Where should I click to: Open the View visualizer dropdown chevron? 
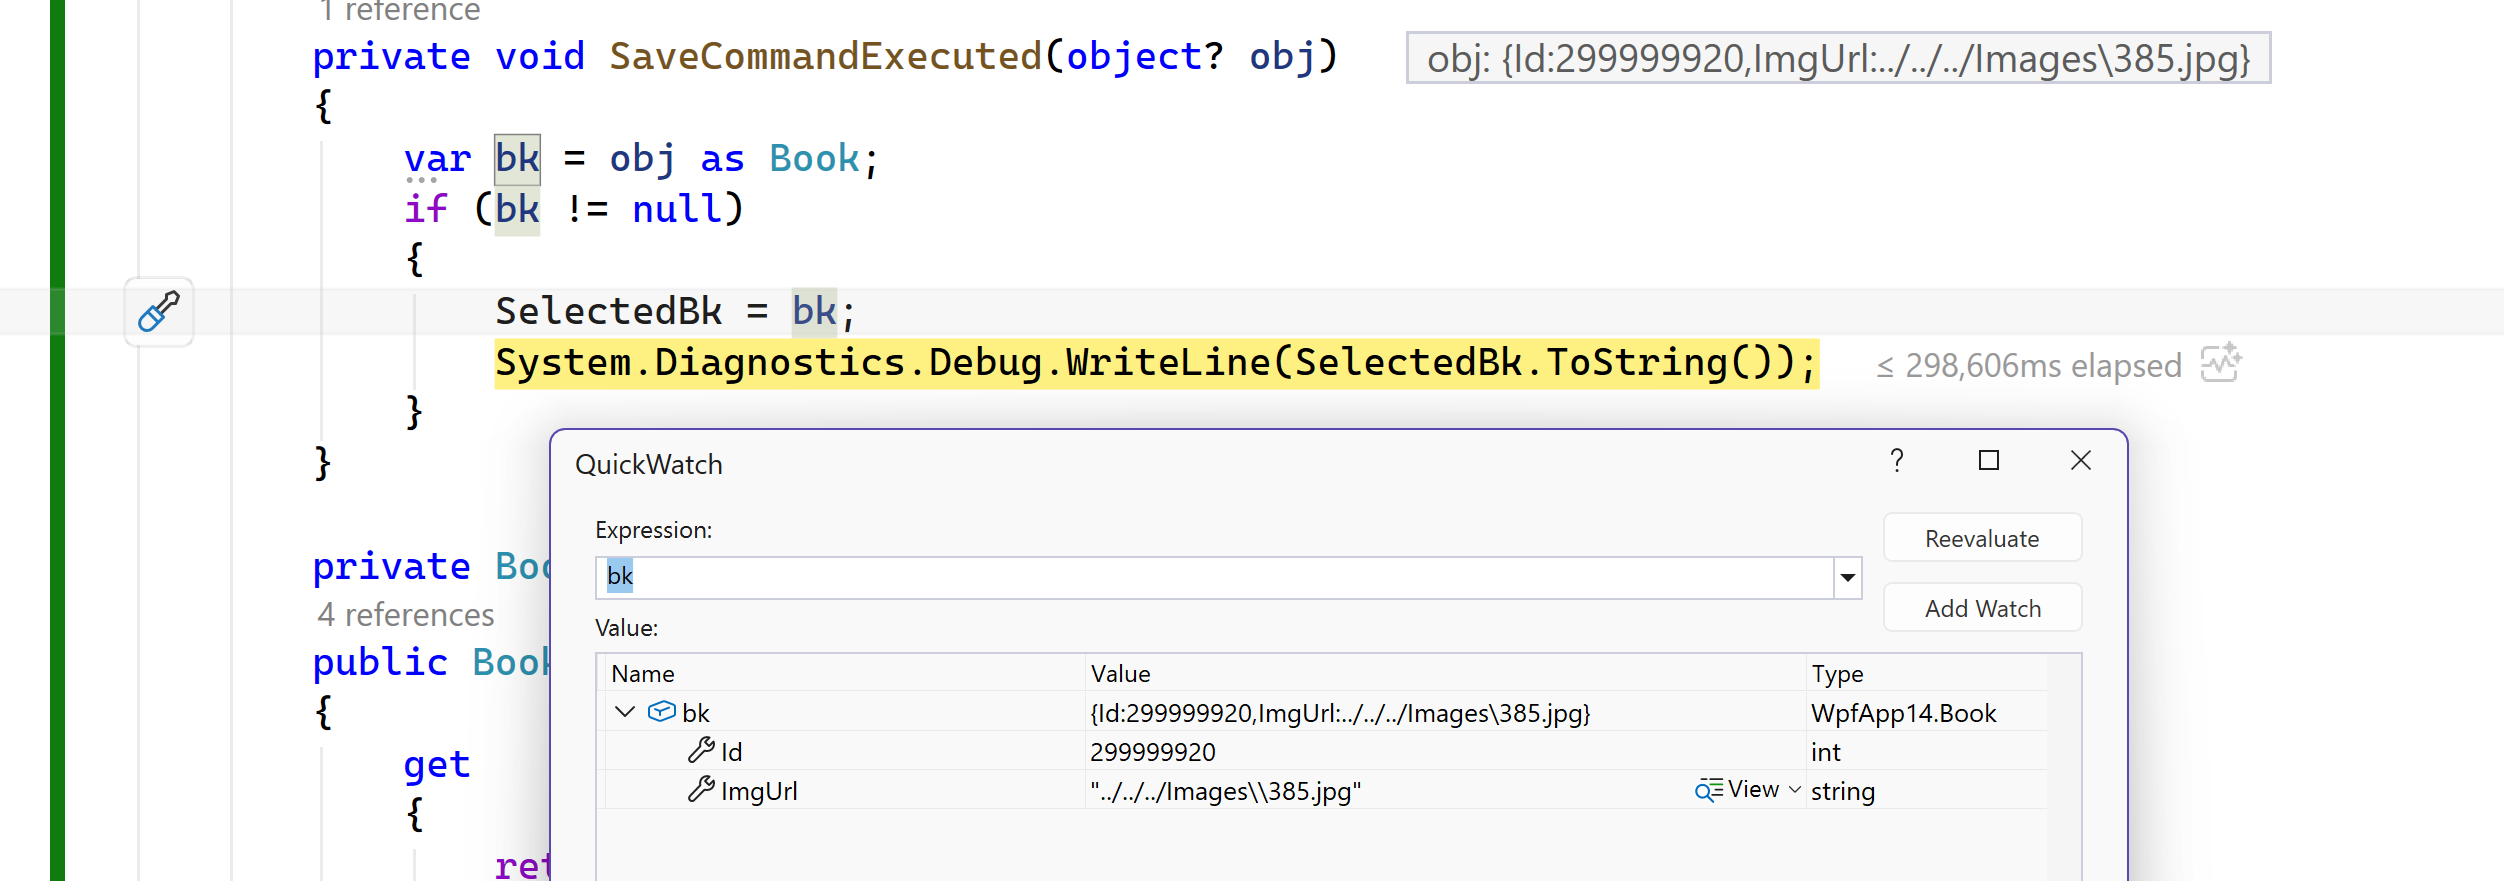[x=1795, y=790]
